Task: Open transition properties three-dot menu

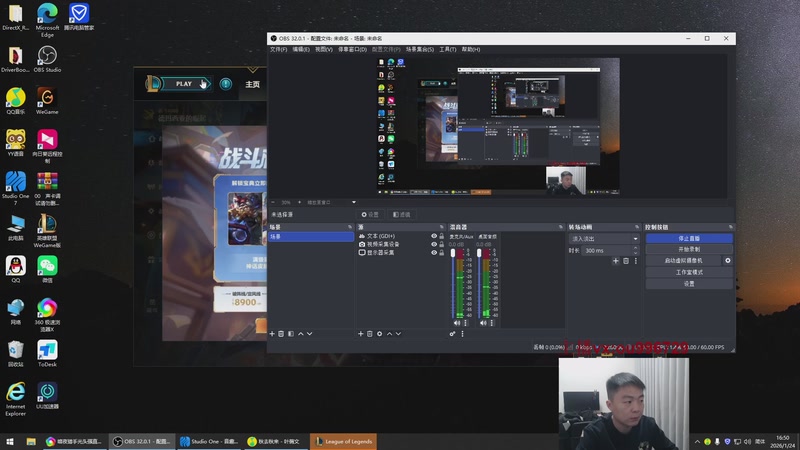Action: [x=636, y=261]
